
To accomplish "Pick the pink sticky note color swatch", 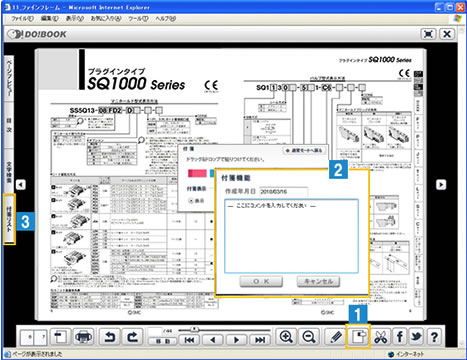I will click(197, 173).
